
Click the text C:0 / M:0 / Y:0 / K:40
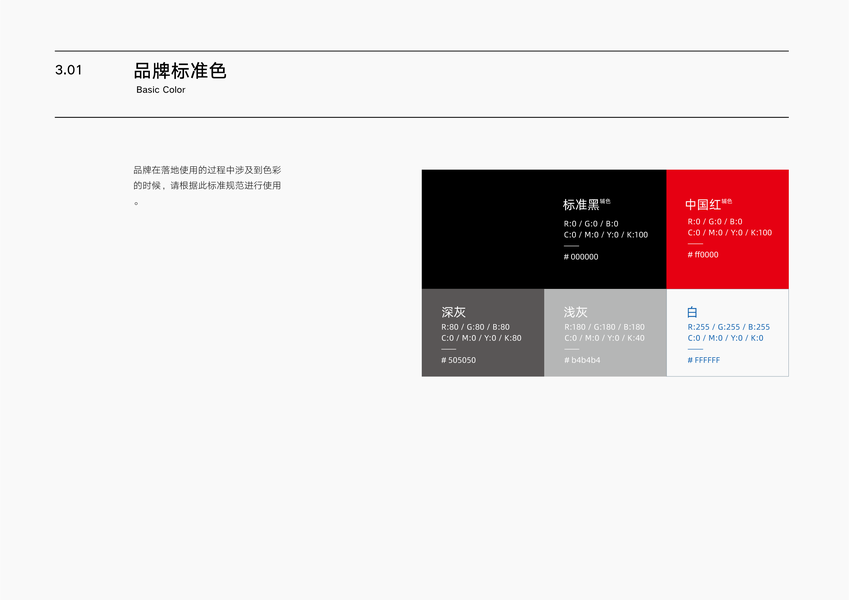pos(604,338)
